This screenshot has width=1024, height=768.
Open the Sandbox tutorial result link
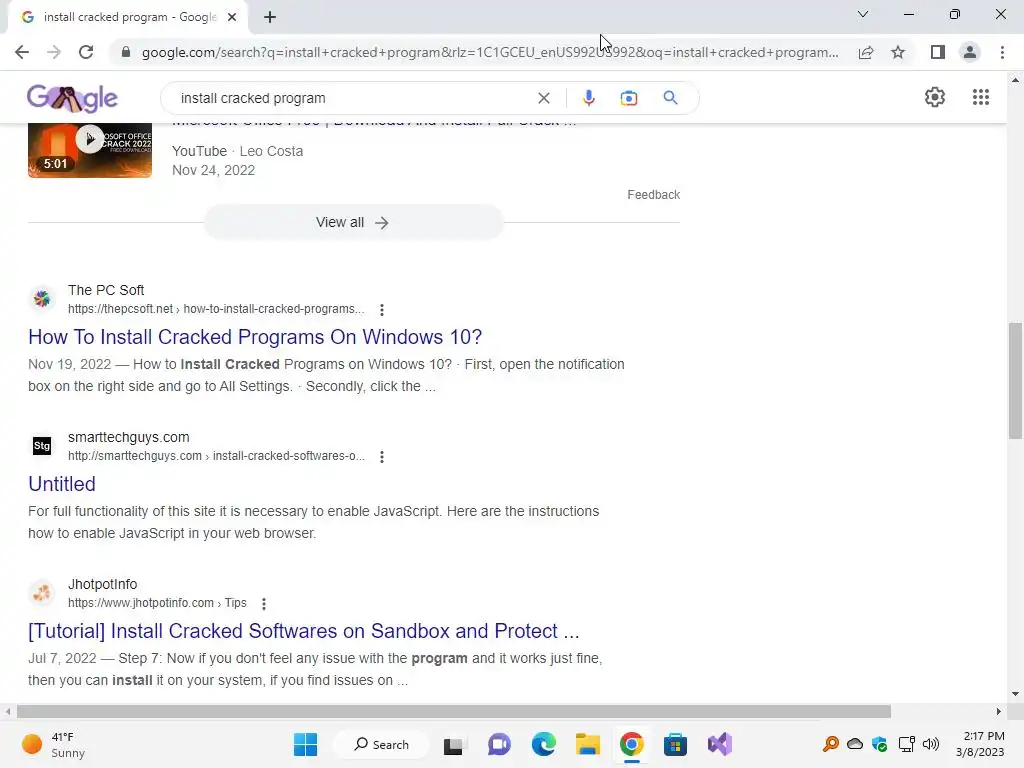coord(304,631)
